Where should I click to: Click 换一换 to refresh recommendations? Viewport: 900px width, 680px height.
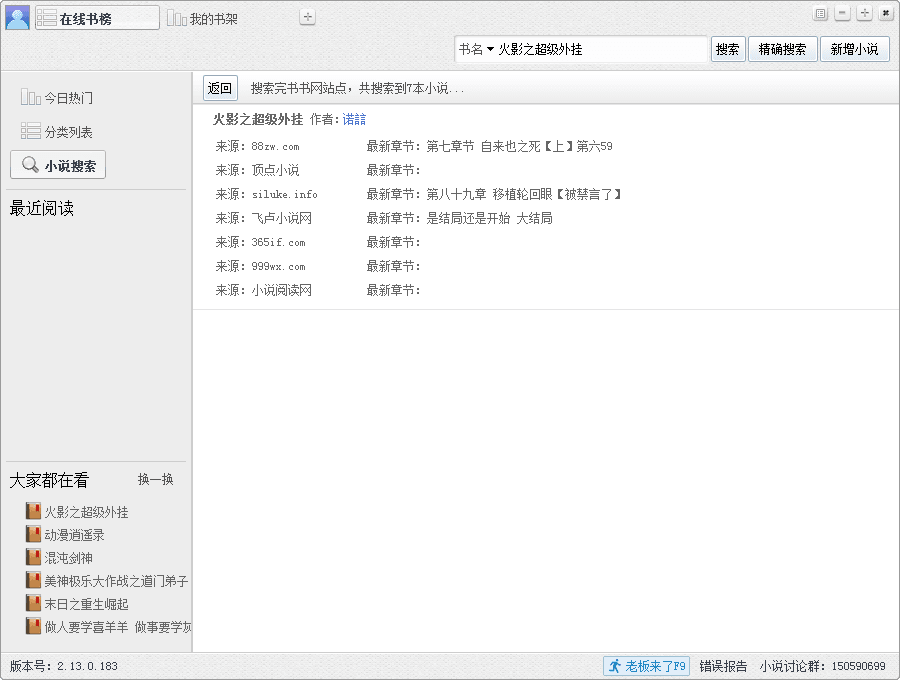pos(155,480)
